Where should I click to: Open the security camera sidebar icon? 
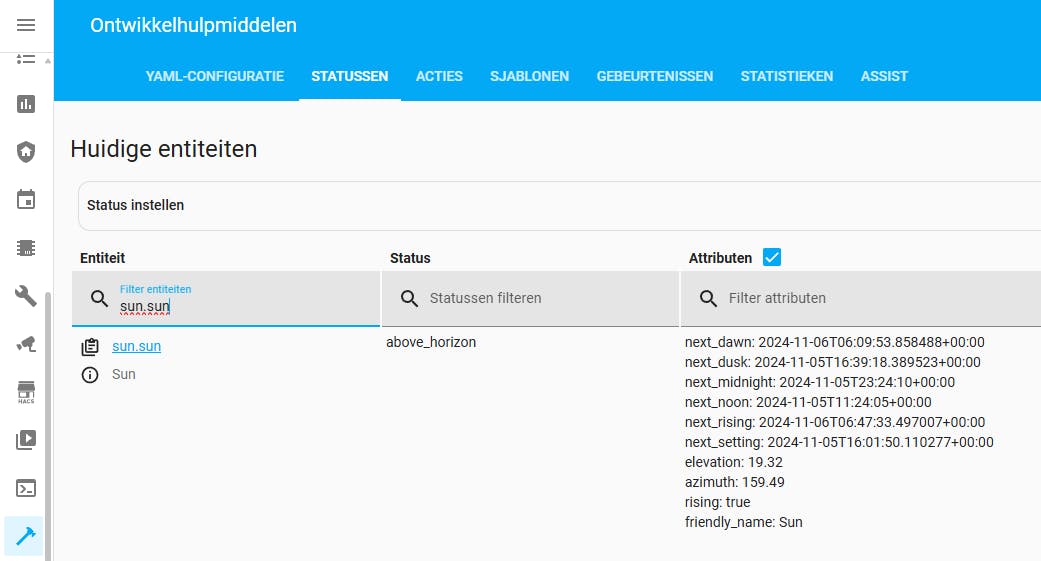(26, 343)
